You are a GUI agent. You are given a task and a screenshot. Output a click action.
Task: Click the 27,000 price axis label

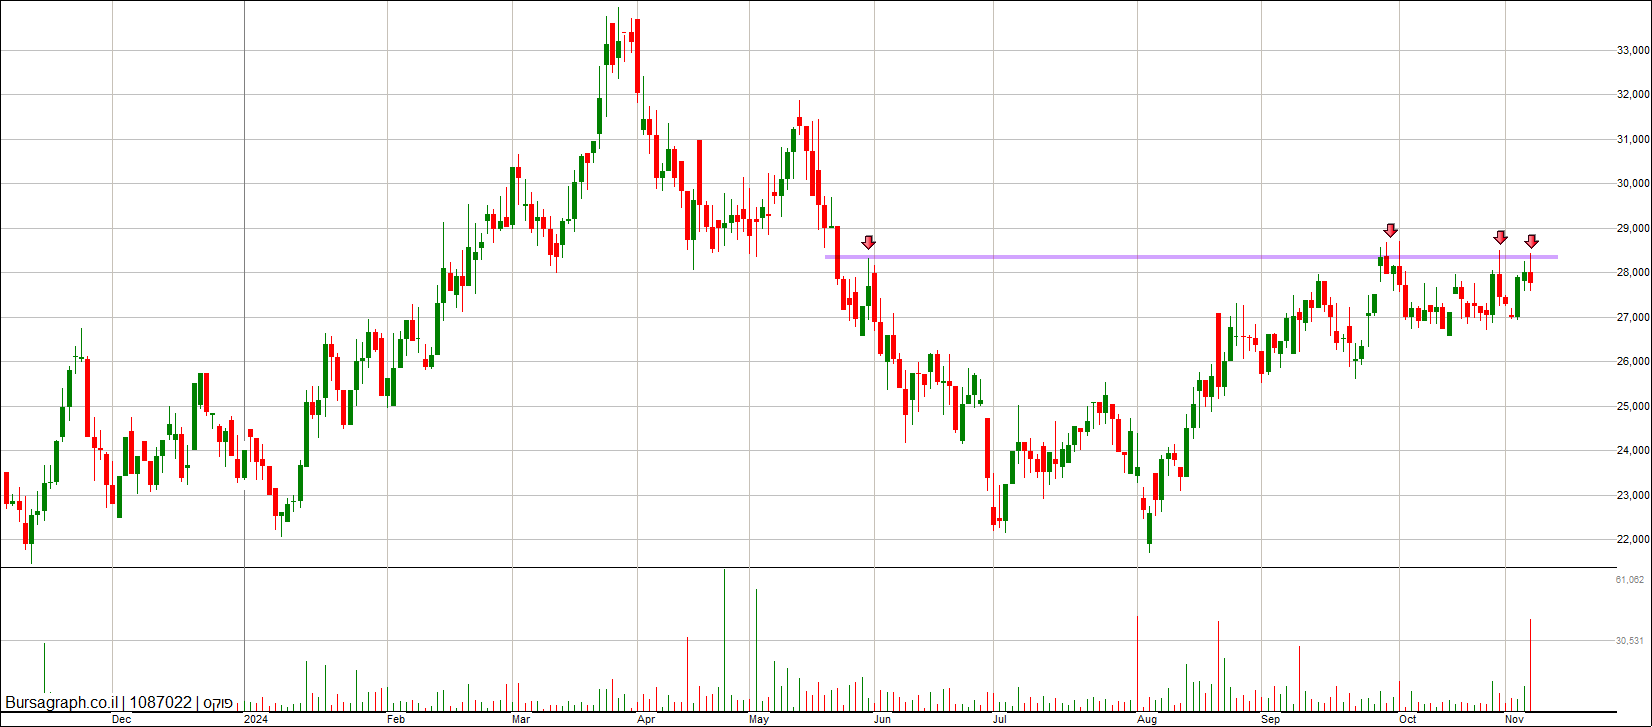[x=1633, y=317]
